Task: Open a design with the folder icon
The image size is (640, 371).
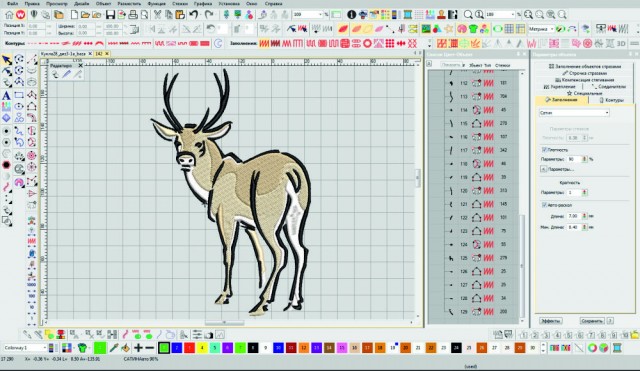Action: pyautogui.click(x=85, y=15)
